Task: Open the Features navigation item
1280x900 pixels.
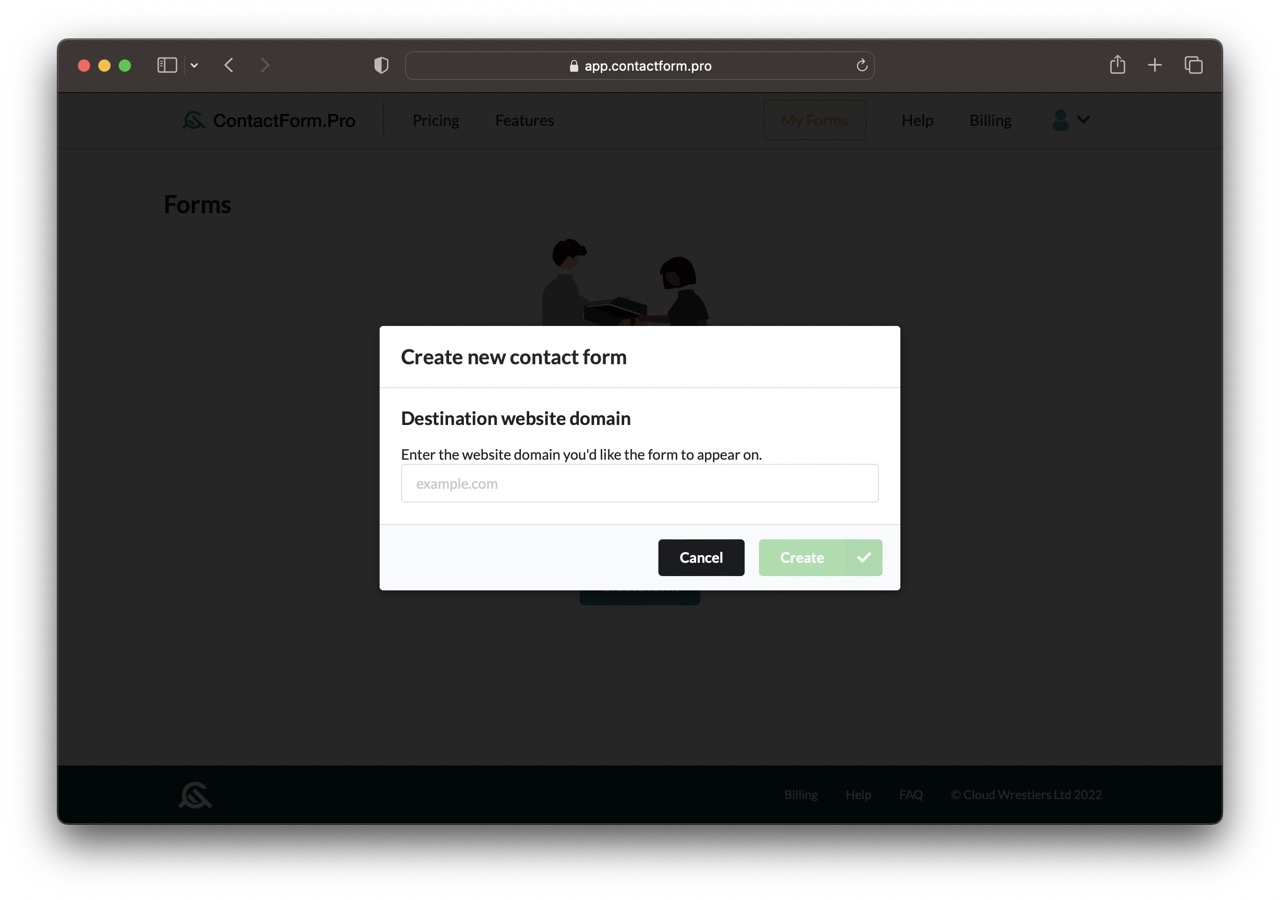Action: [524, 120]
